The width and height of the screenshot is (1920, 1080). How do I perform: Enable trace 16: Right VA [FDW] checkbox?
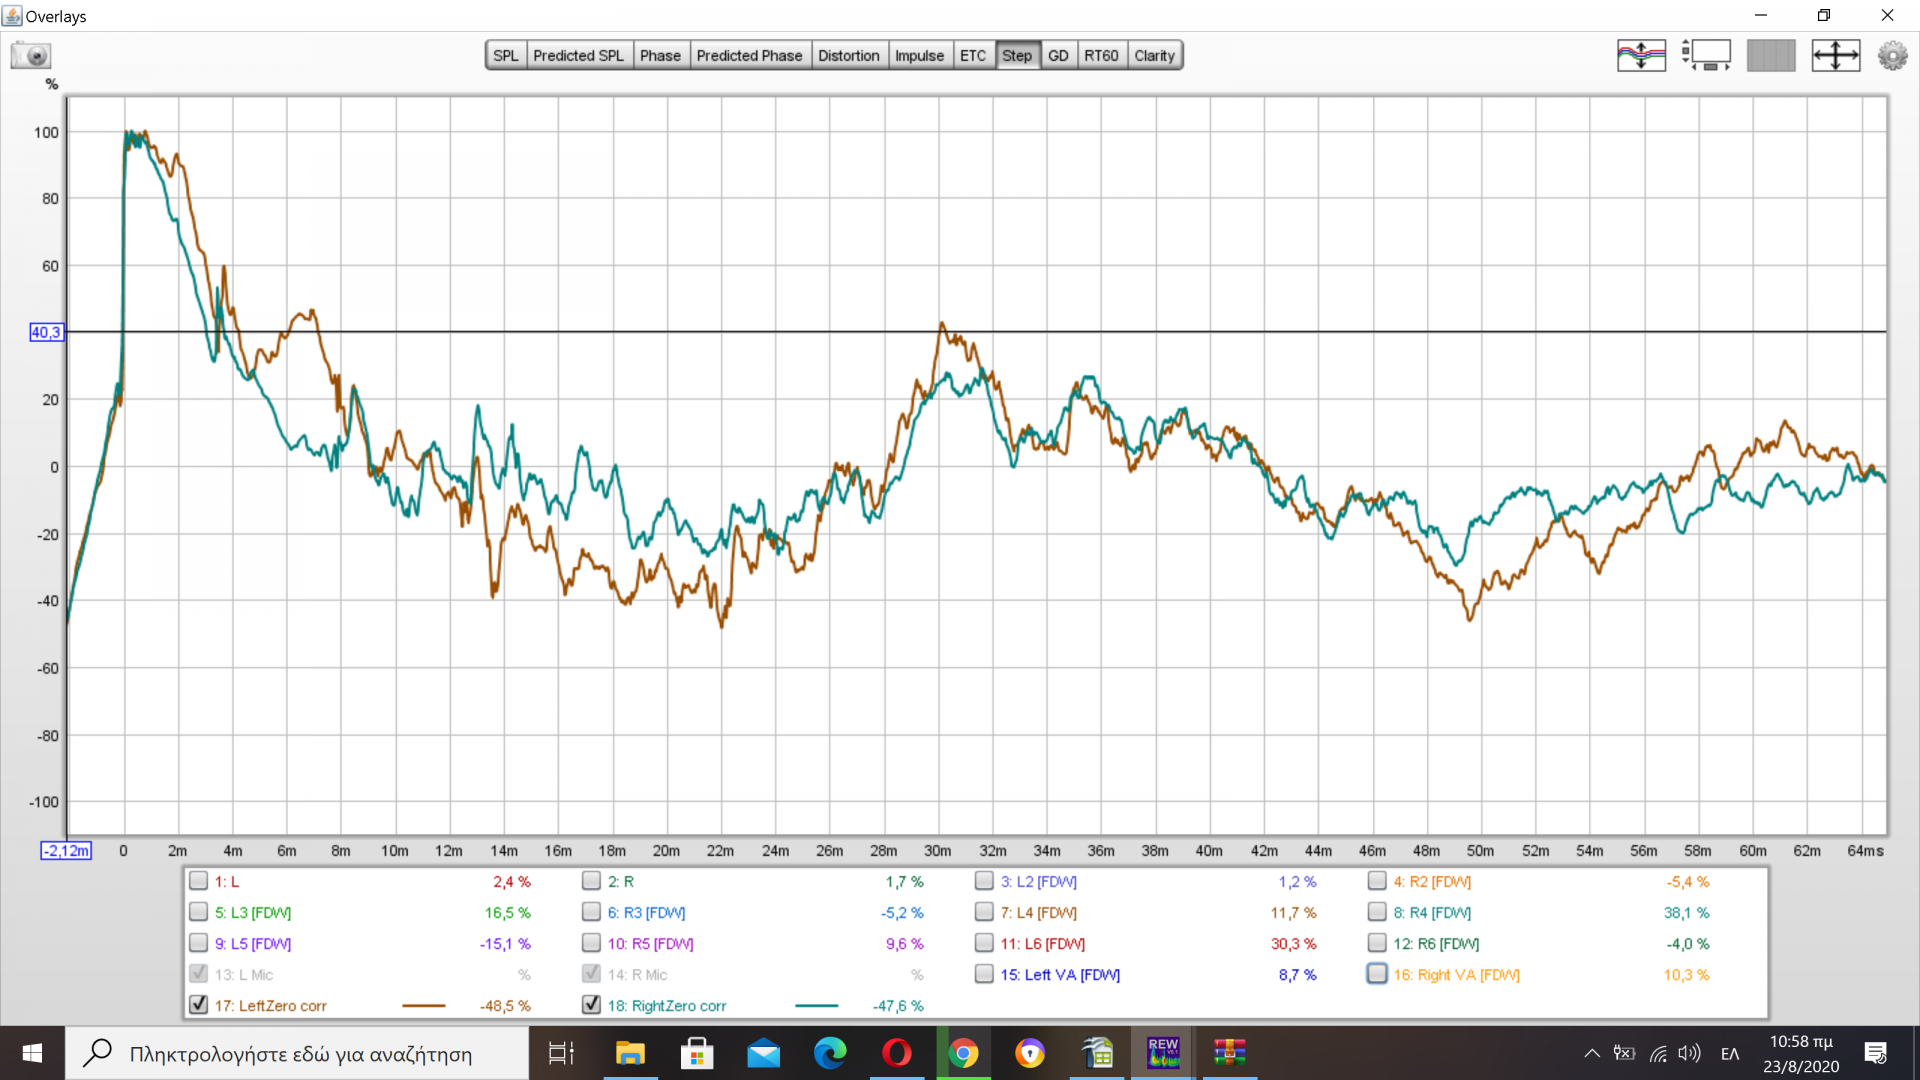(x=1377, y=974)
